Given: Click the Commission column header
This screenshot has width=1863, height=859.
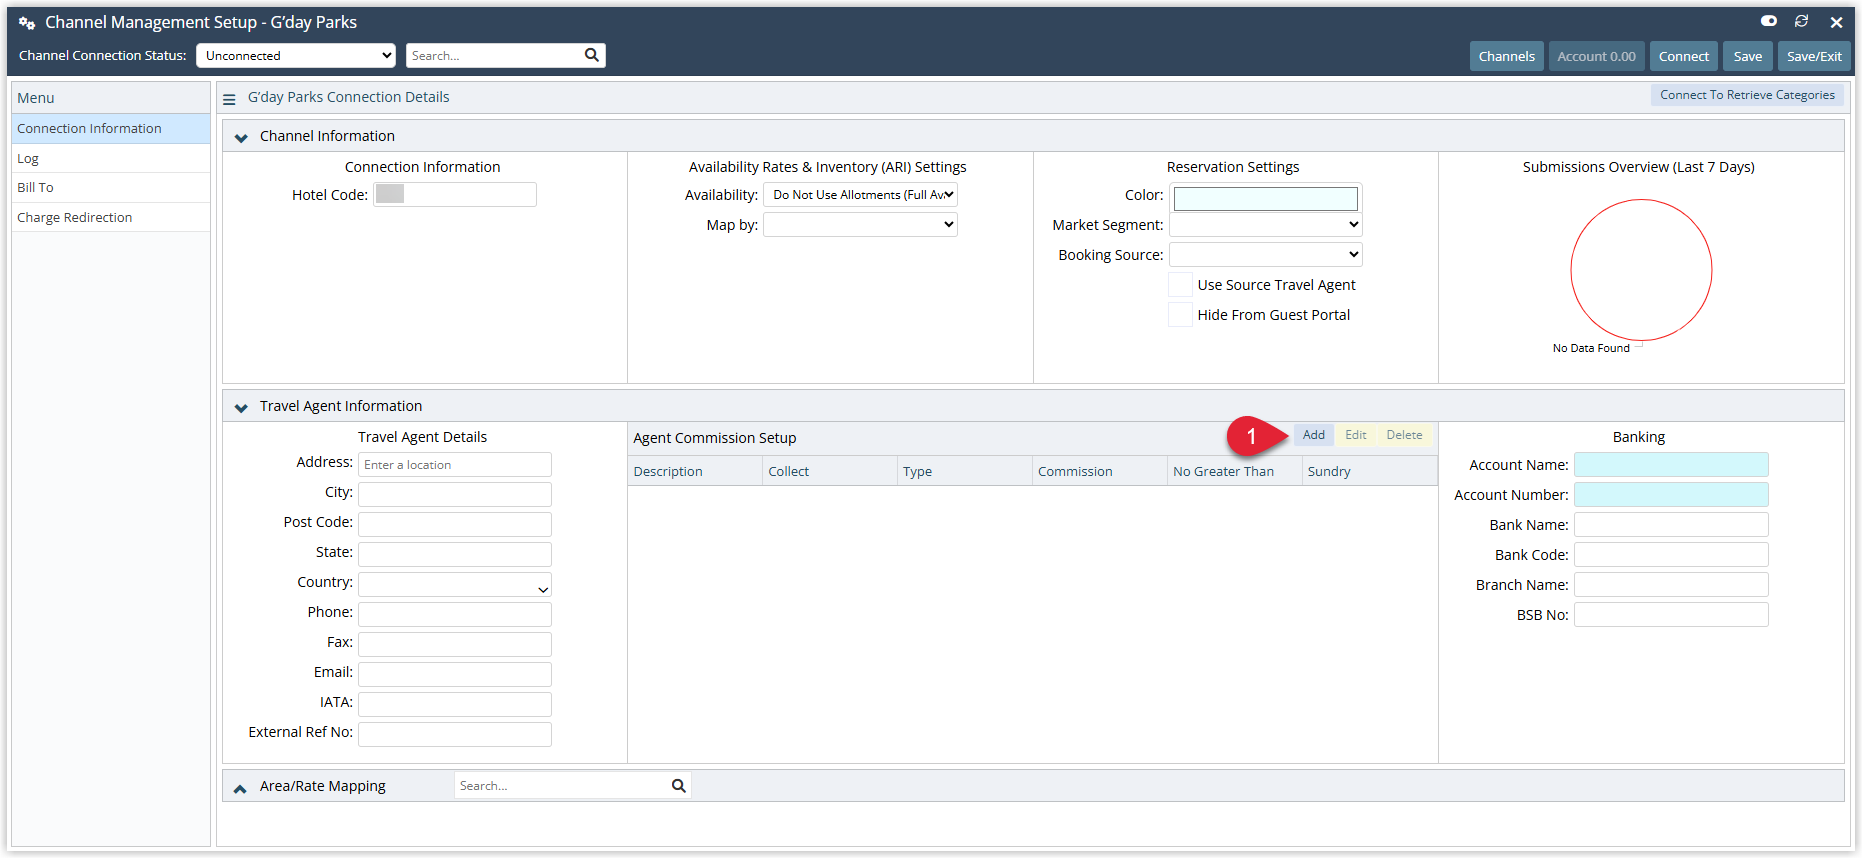Looking at the screenshot, I should pyautogui.click(x=1100, y=471).
